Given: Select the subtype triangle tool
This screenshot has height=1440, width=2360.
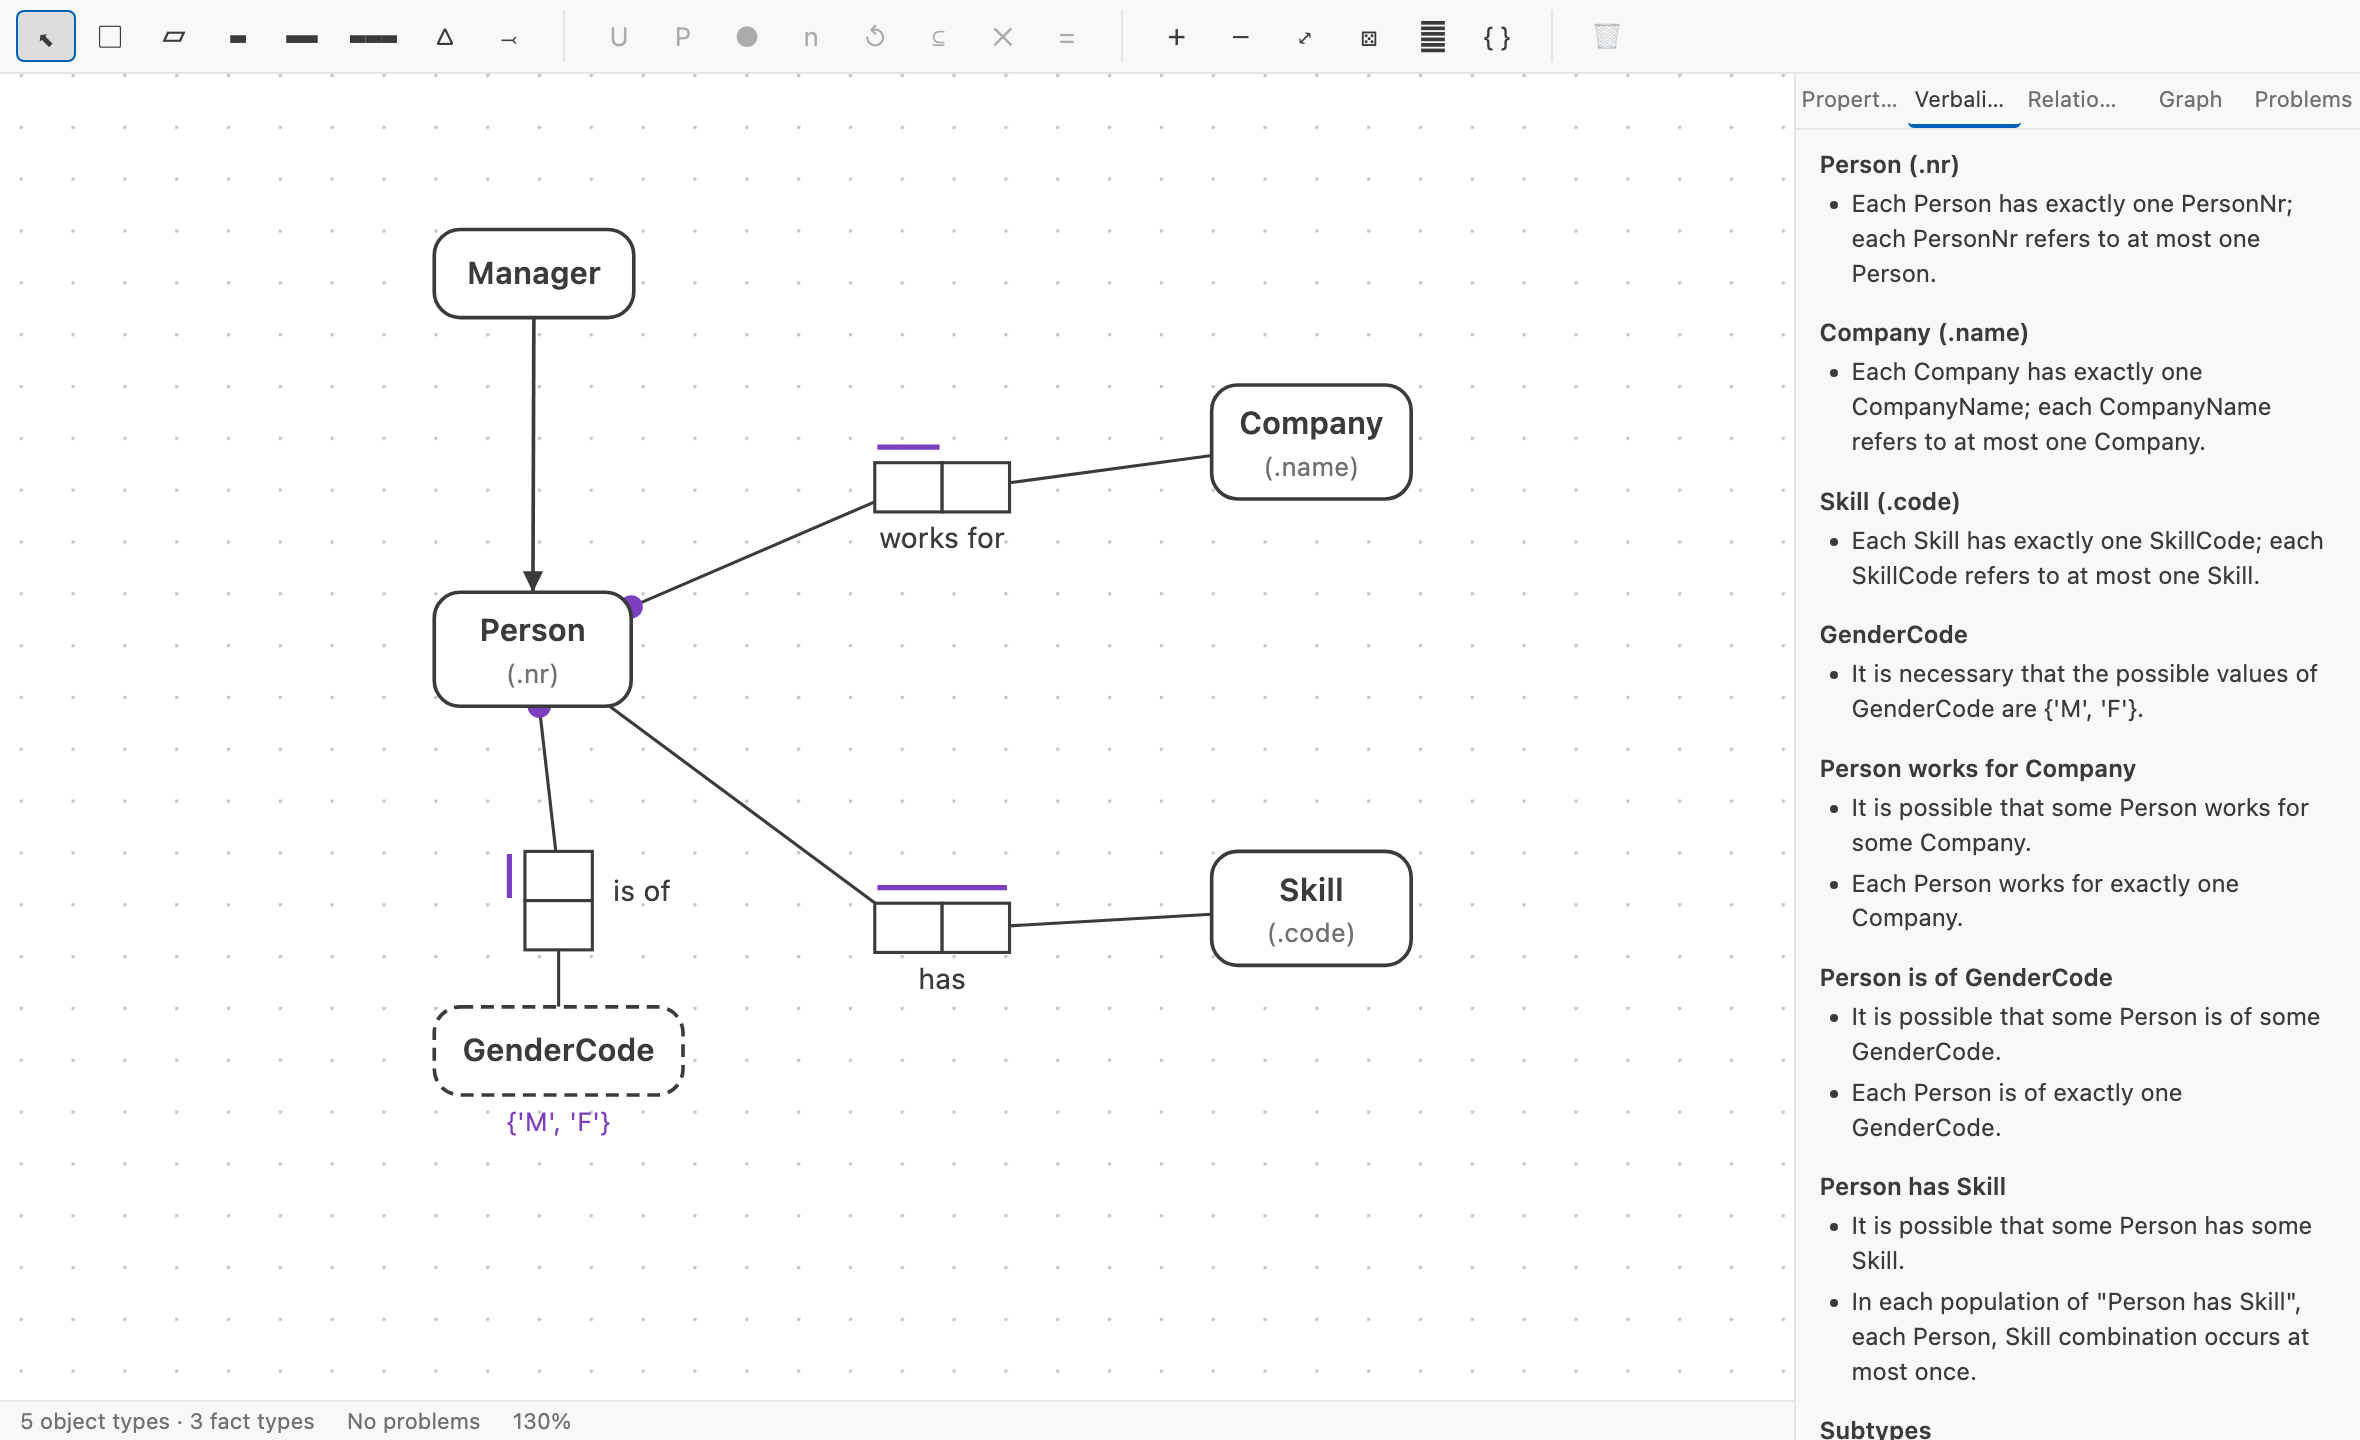Looking at the screenshot, I should tap(445, 37).
